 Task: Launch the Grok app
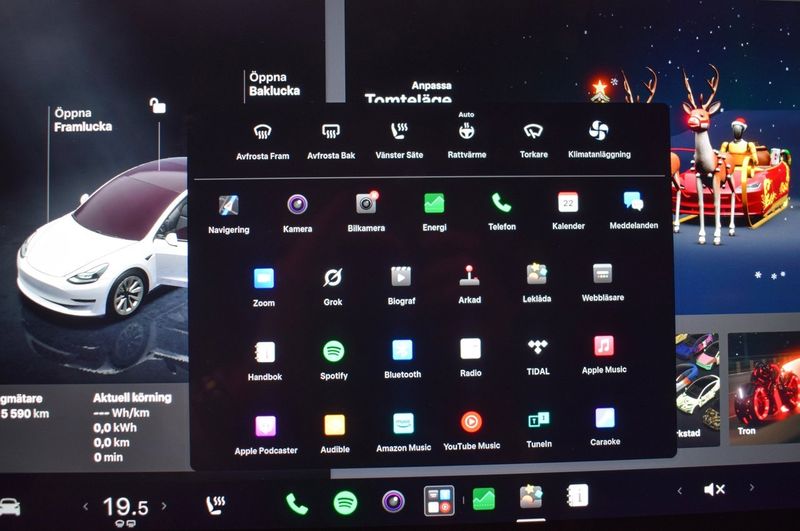pos(333,286)
